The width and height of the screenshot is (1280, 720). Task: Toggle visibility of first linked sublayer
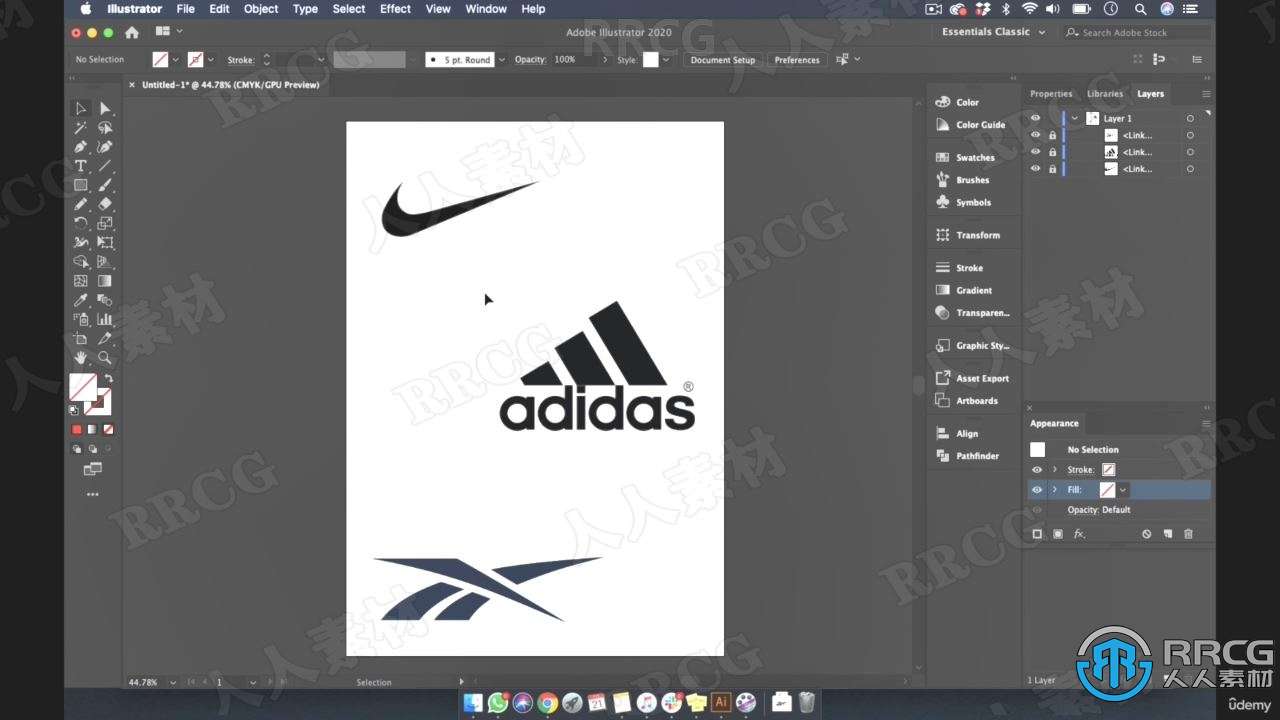point(1036,135)
